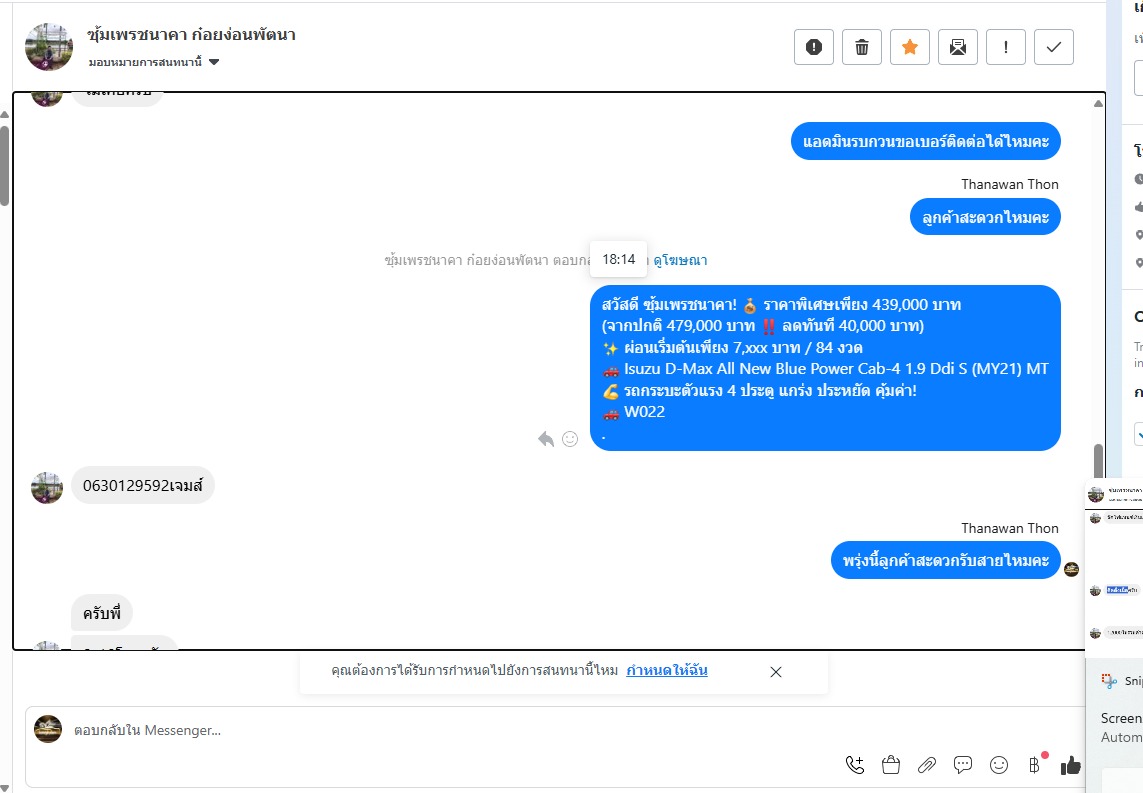Start a call with phone plus icon
1143x793 pixels.
pyautogui.click(x=855, y=765)
